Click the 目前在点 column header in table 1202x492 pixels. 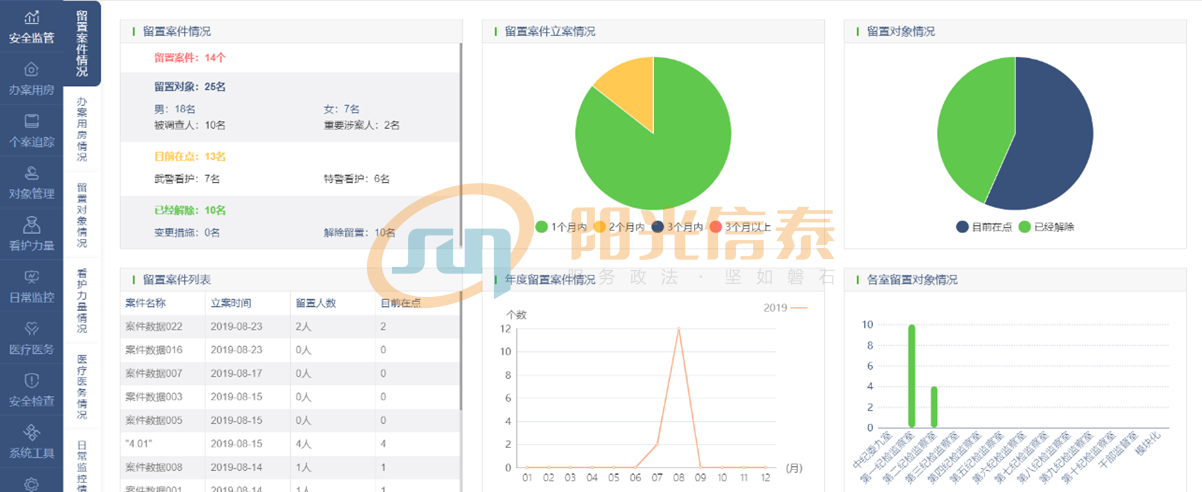(x=400, y=303)
